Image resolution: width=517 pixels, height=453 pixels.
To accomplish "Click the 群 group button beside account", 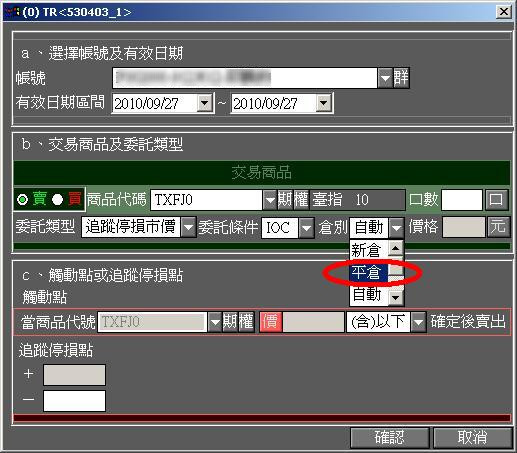I will [x=401, y=78].
